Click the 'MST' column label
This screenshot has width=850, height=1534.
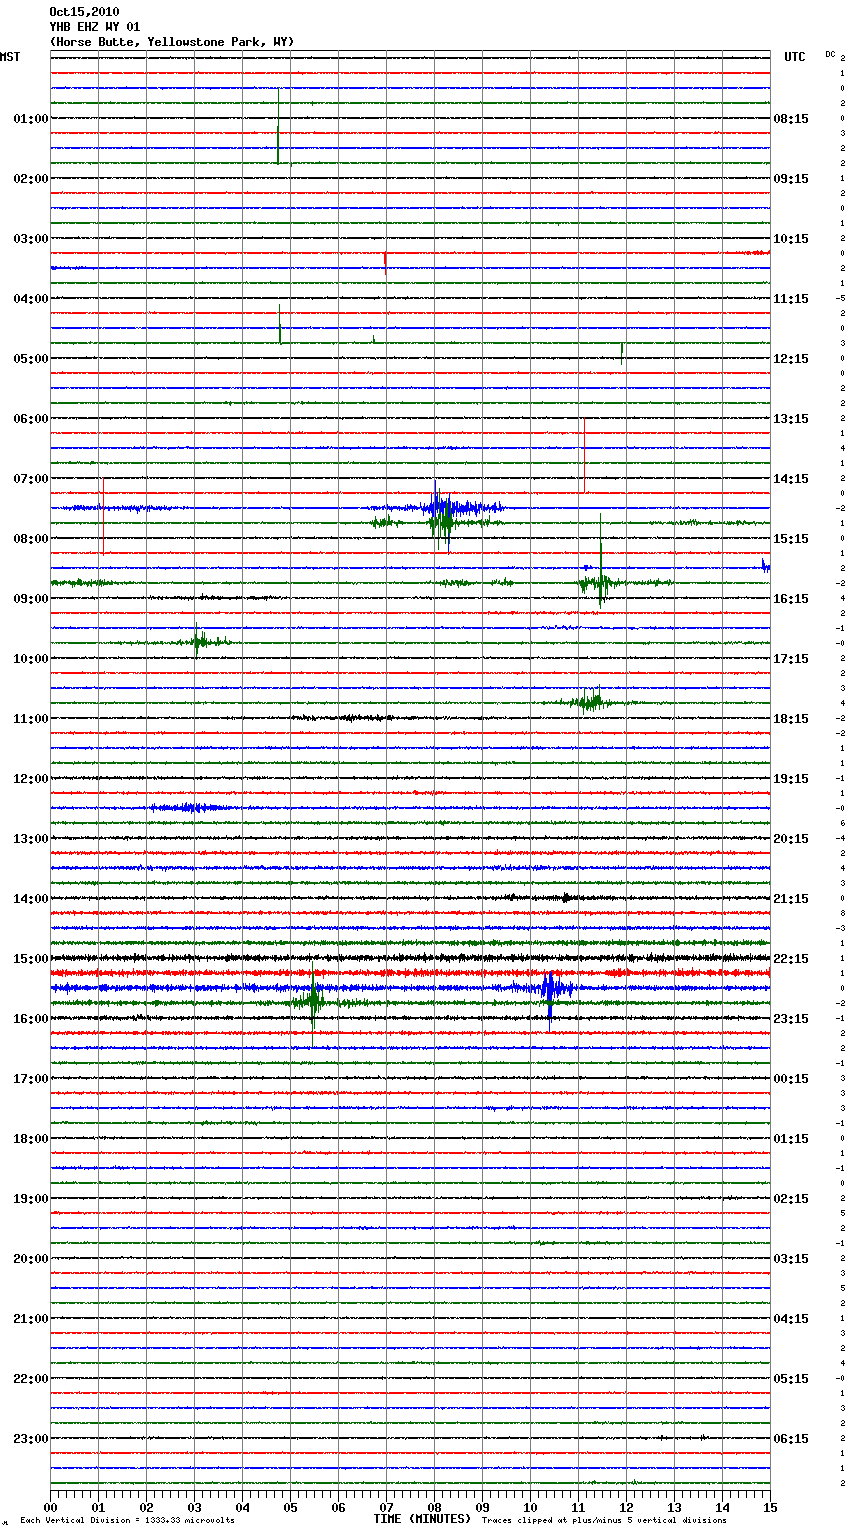tap(10, 57)
